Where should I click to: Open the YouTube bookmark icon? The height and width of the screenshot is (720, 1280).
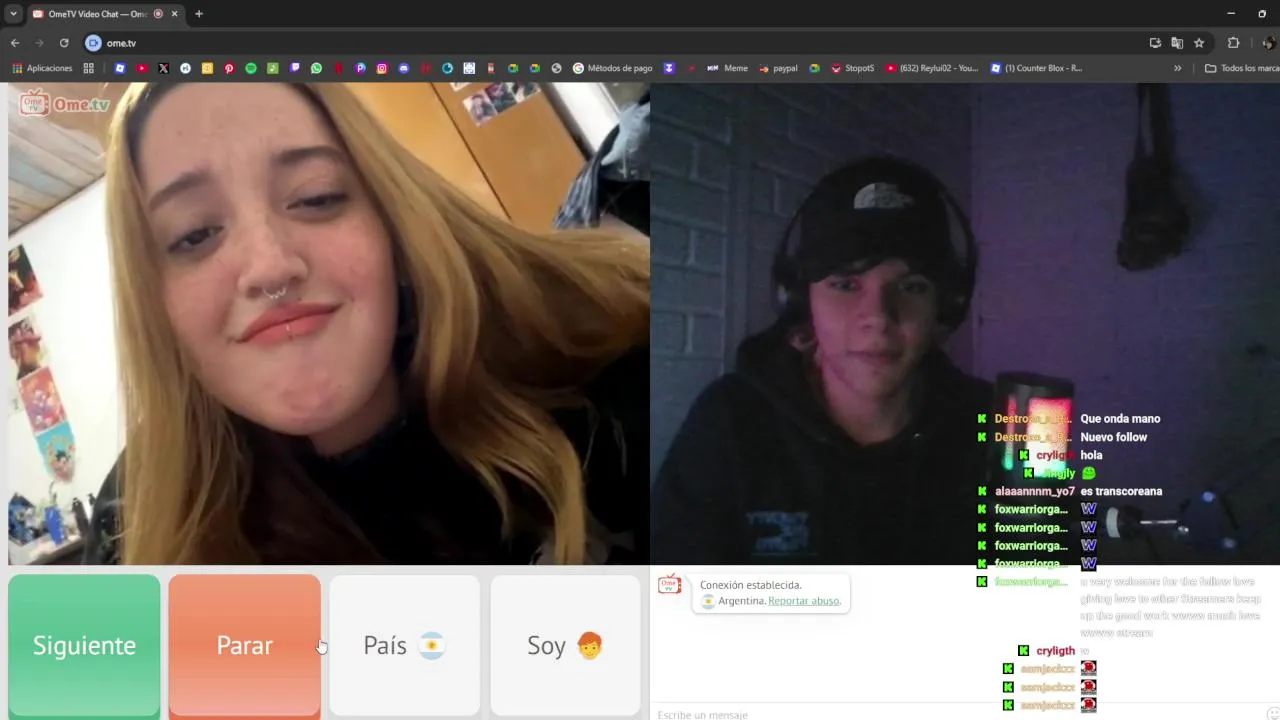pyautogui.click(x=142, y=68)
